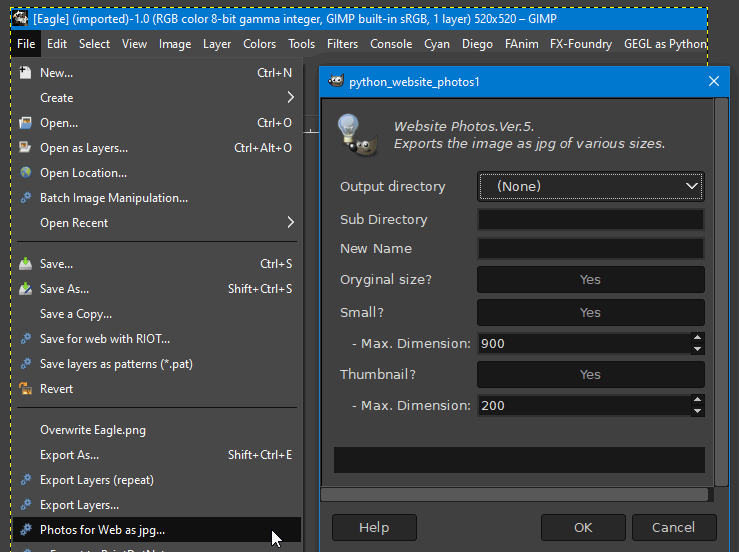Click the dialog horizontal scrollbar
739x552 pixels.
pyautogui.click(x=514, y=494)
